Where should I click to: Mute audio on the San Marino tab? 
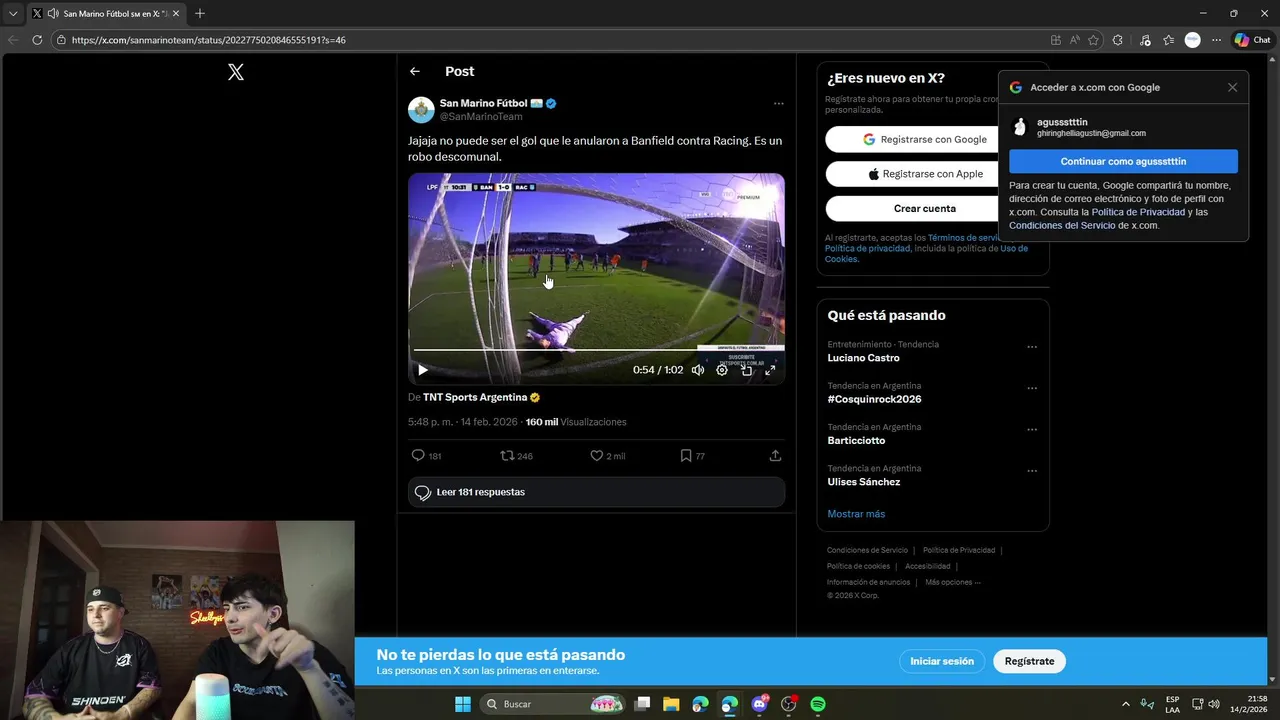pyautogui.click(x=53, y=13)
